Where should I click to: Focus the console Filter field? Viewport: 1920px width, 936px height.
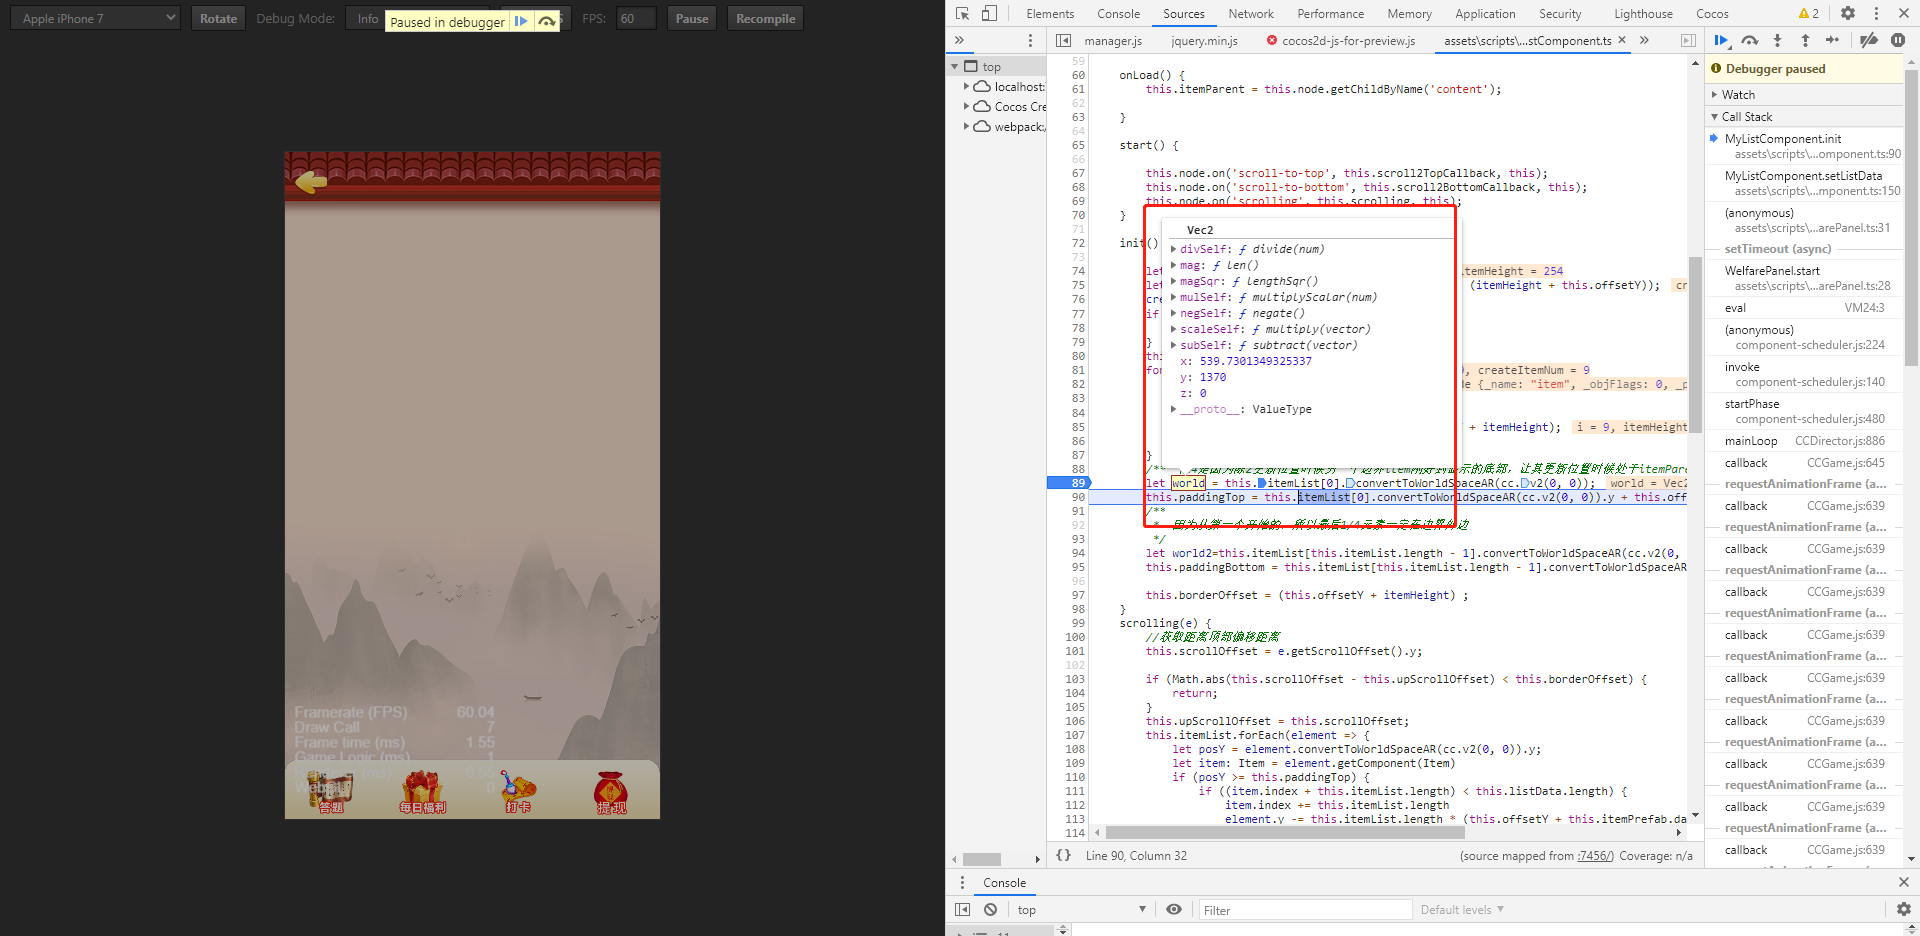1304,910
